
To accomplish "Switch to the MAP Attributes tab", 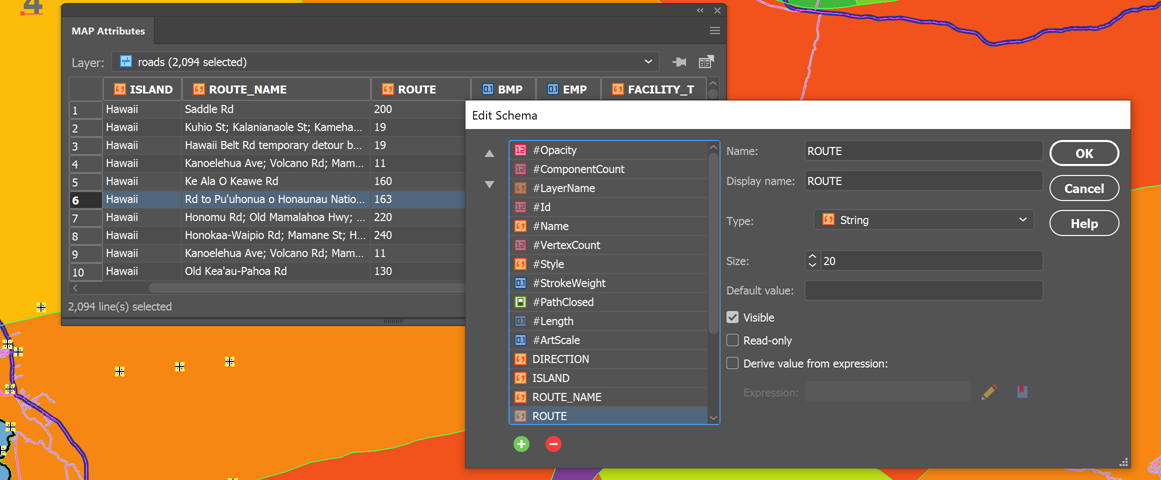I will point(108,31).
